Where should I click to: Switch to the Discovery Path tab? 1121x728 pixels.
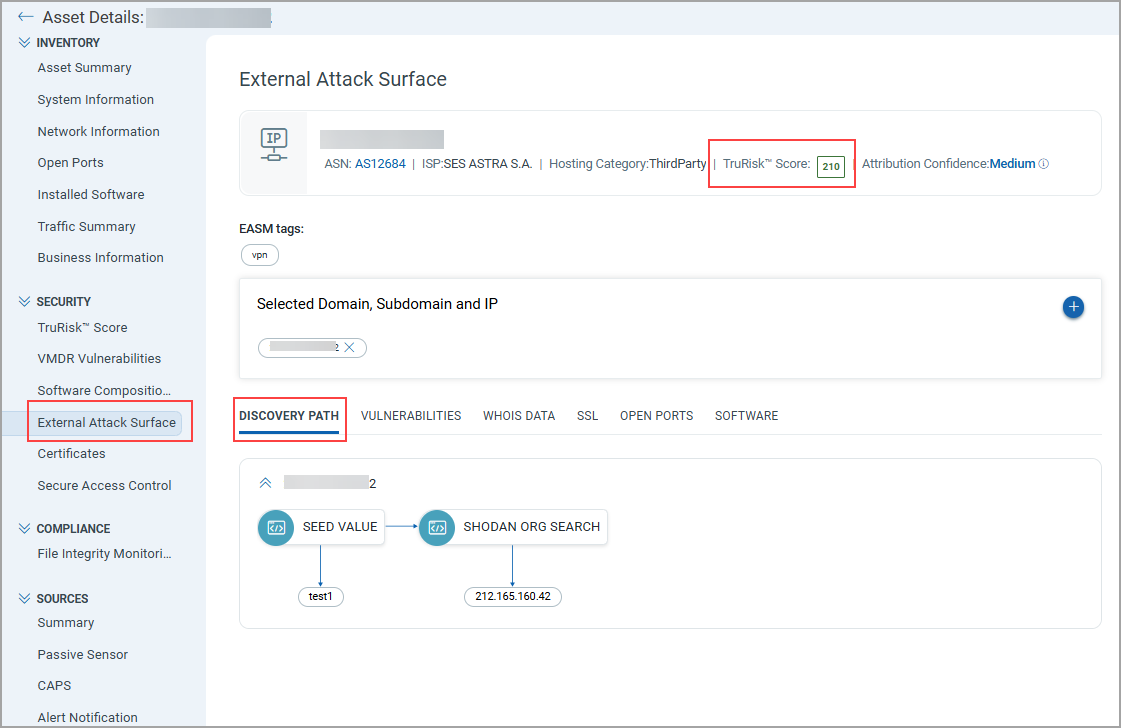coord(289,415)
